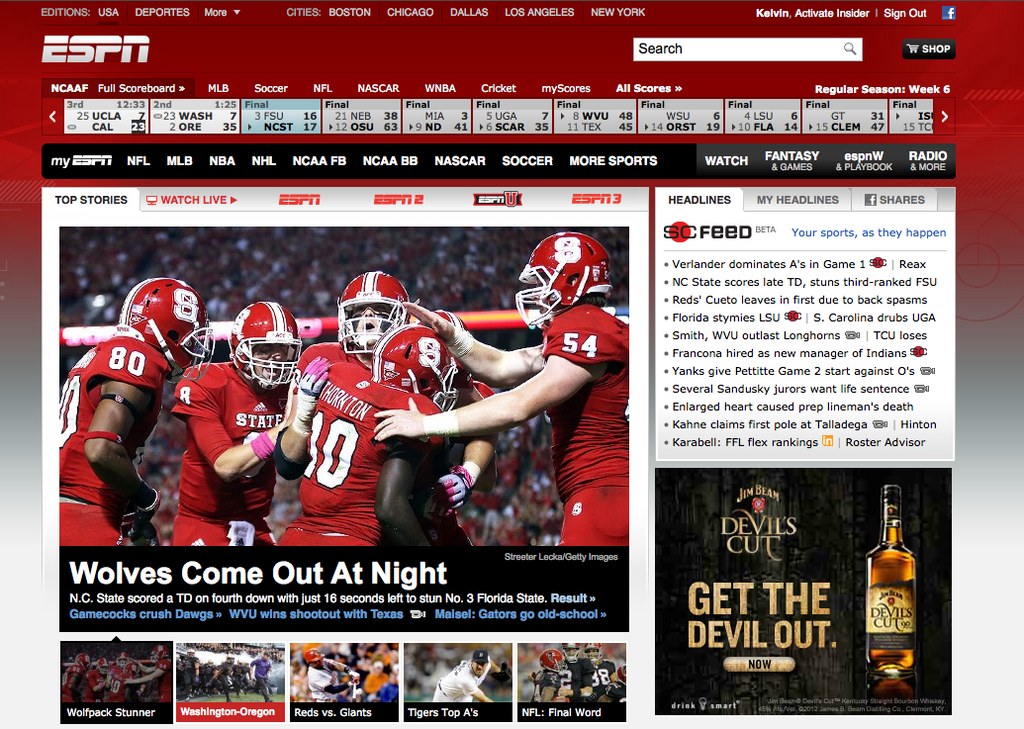Image resolution: width=1024 pixels, height=729 pixels.
Task: Click video icon beside Kahne Talladega headline
Action: pos(880,424)
